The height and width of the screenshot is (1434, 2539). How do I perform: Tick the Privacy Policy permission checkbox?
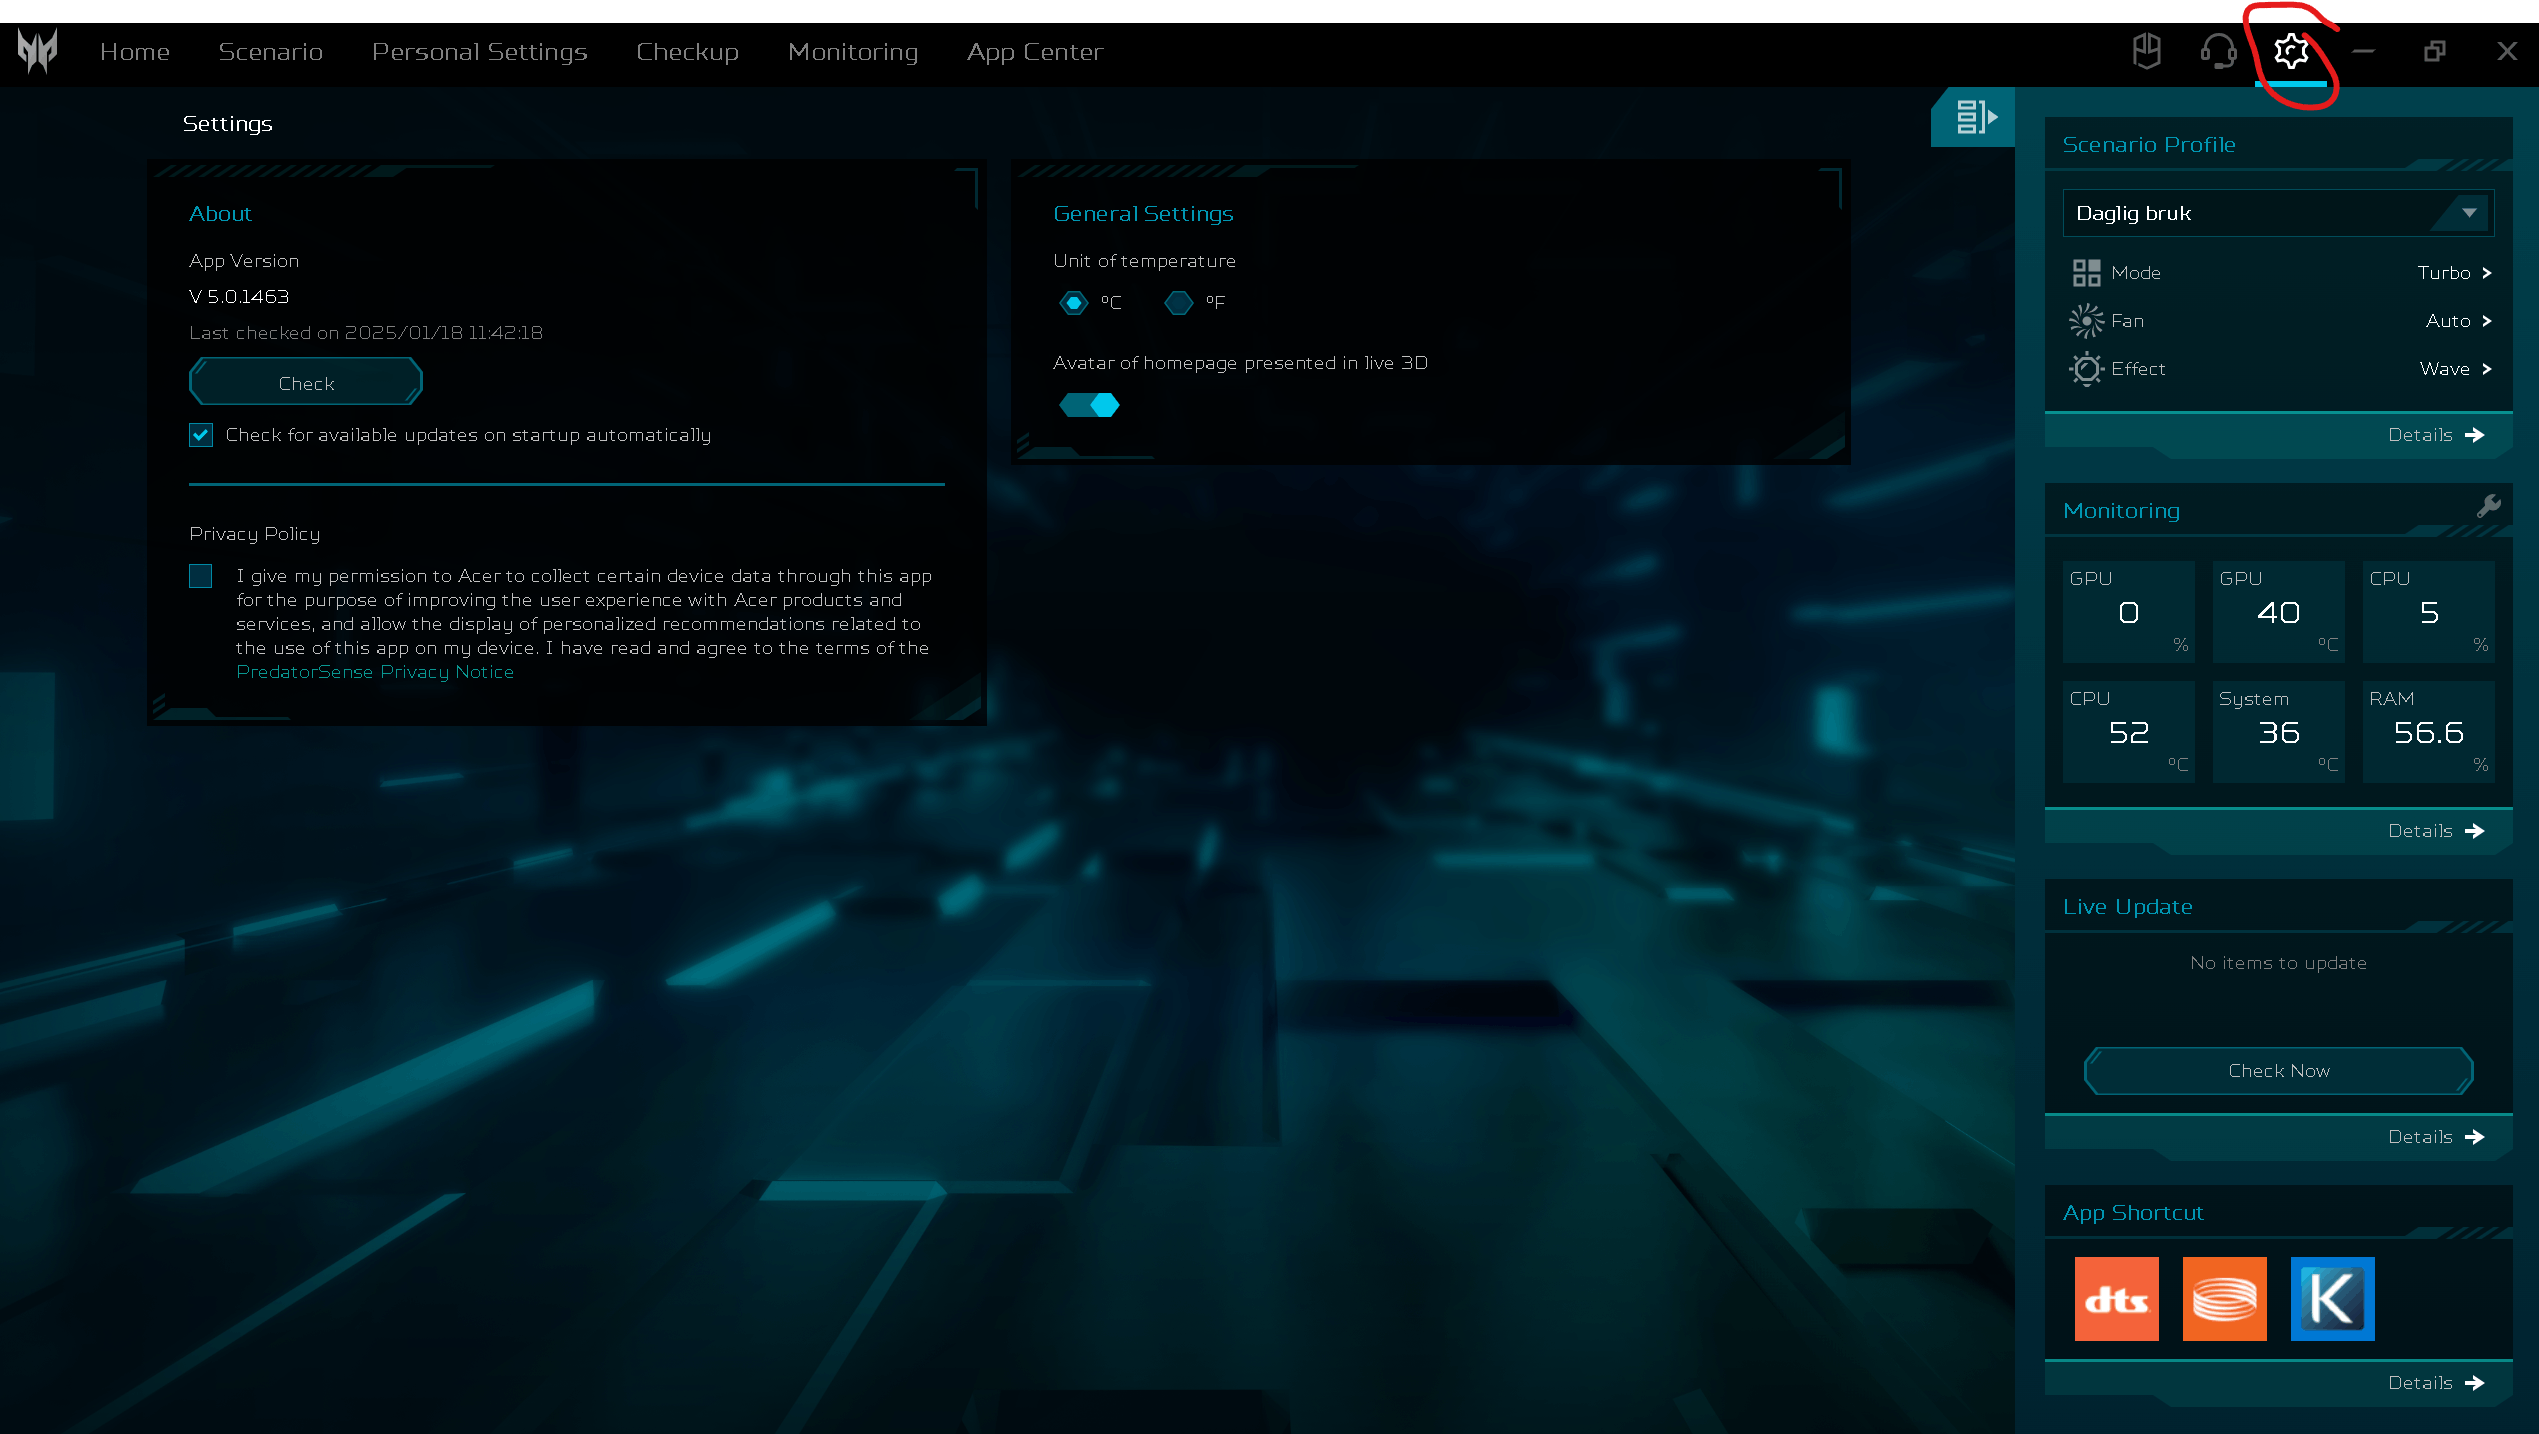tap(201, 576)
